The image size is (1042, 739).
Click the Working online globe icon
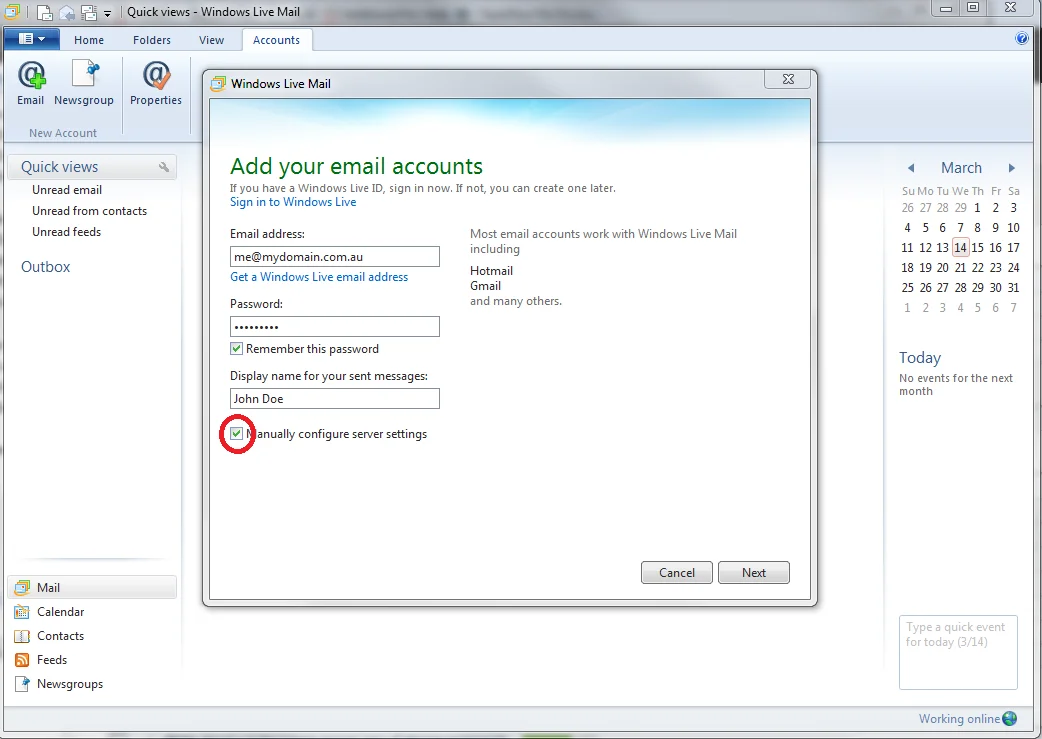1009,718
